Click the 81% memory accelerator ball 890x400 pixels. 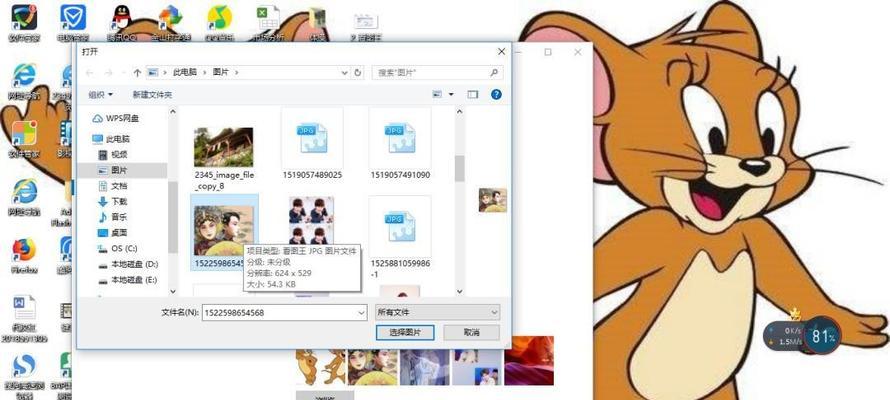click(x=823, y=336)
